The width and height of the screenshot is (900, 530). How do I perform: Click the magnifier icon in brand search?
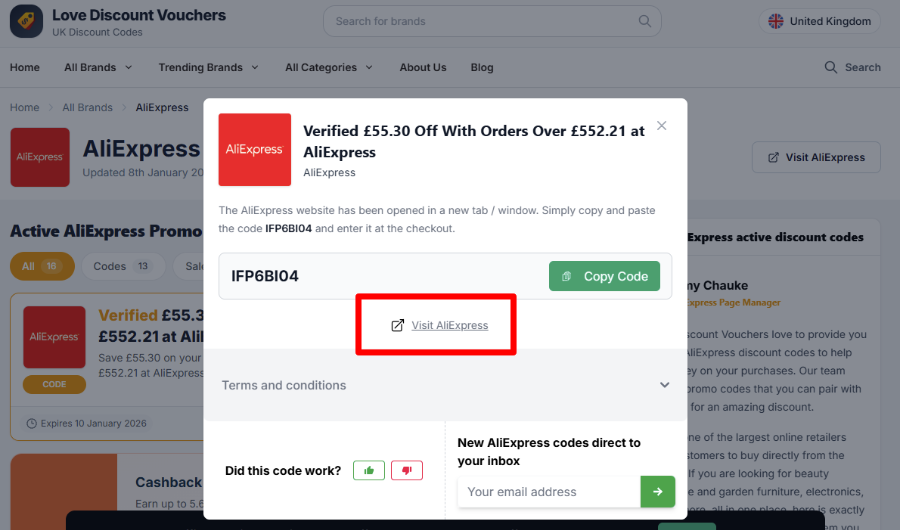[645, 21]
